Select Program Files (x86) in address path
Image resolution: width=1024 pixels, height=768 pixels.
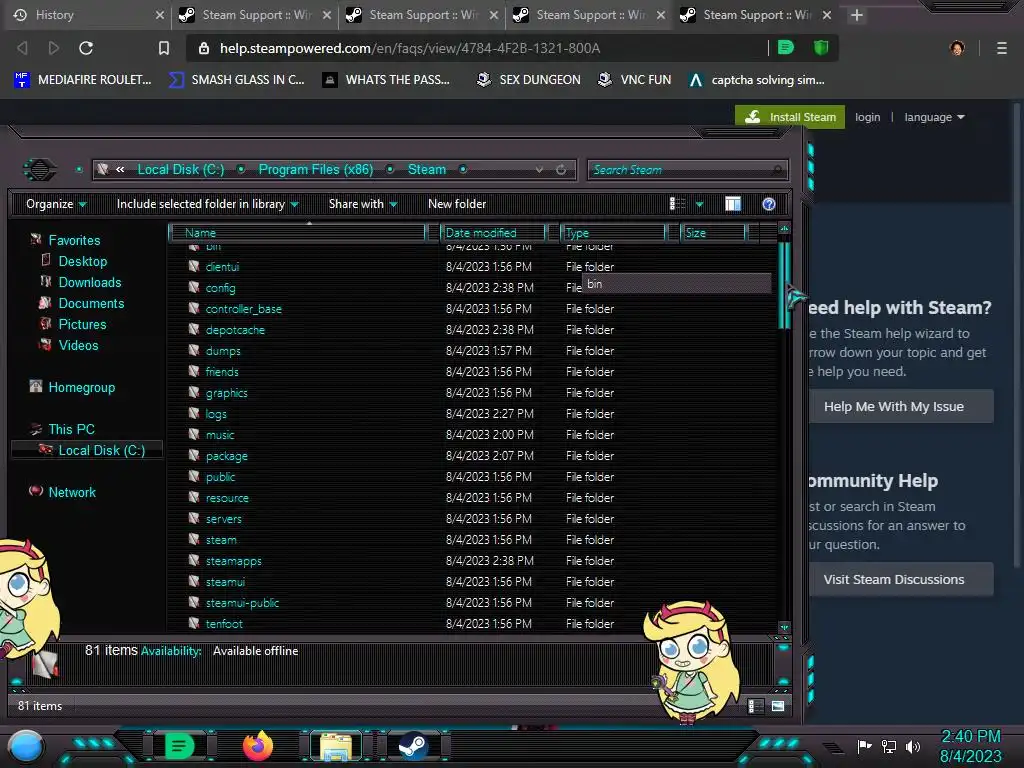(315, 169)
